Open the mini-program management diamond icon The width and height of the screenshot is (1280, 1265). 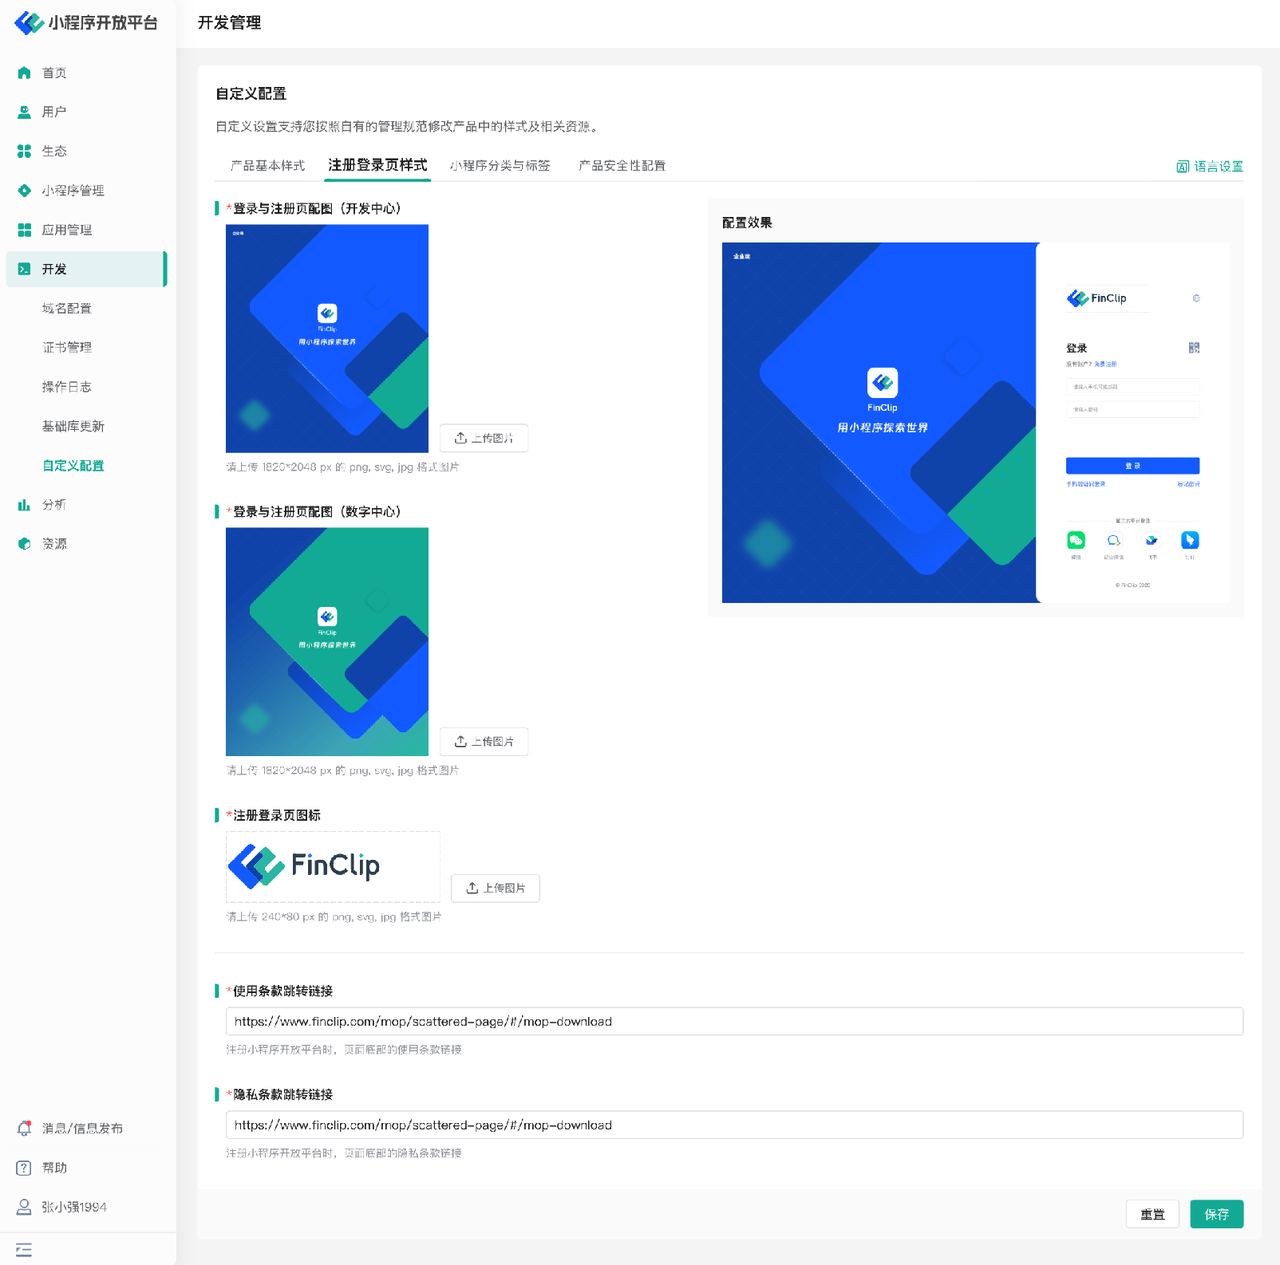(x=24, y=190)
